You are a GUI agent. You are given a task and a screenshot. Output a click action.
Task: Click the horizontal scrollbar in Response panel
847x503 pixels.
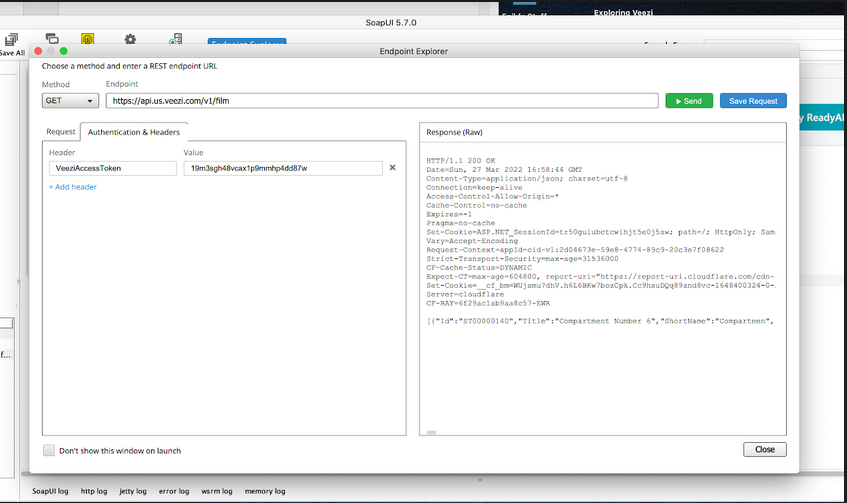[x=432, y=432]
